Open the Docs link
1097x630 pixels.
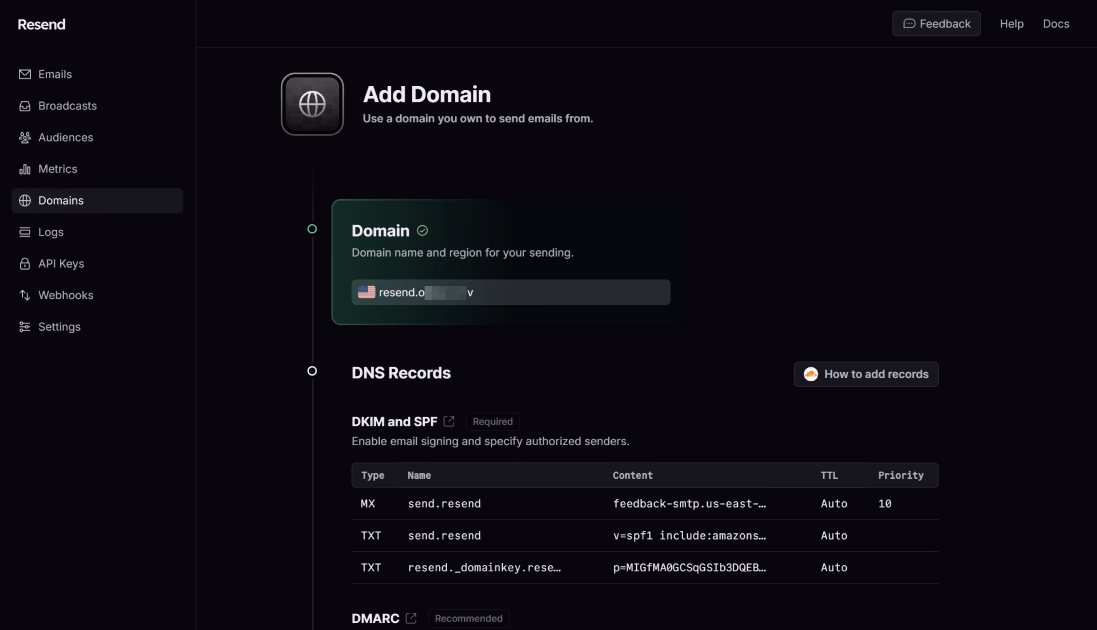pyautogui.click(x=1056, y=24)
